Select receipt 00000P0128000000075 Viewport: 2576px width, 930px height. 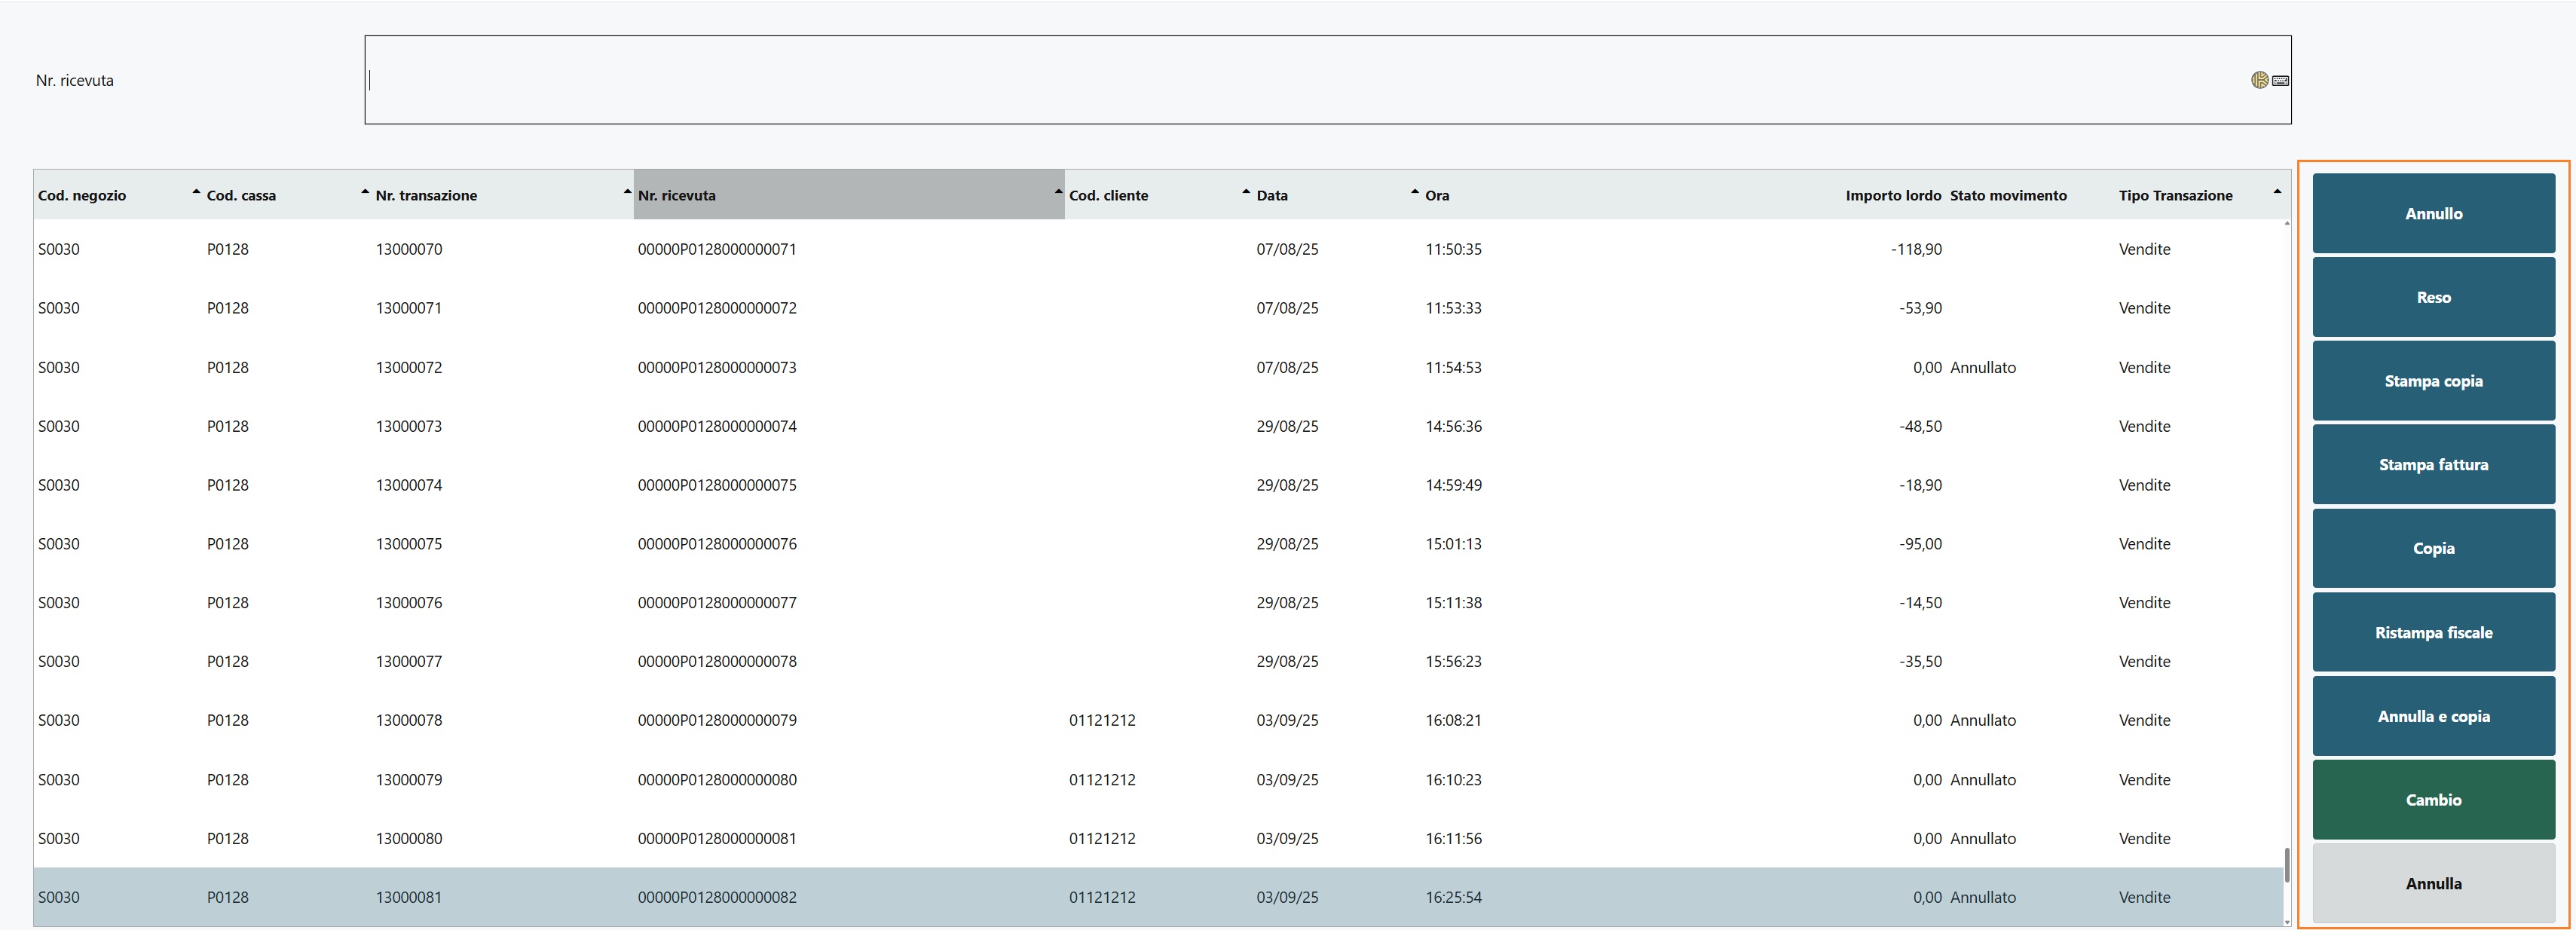tap(717, 485)
